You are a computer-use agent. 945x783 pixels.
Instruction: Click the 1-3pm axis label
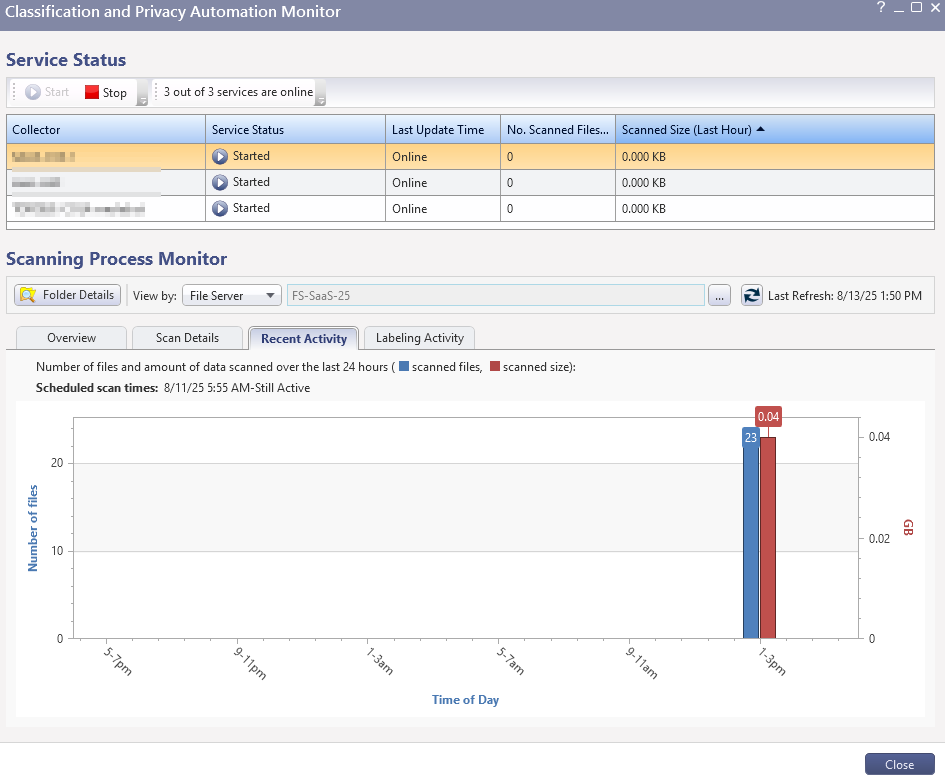tap(773, 661)
